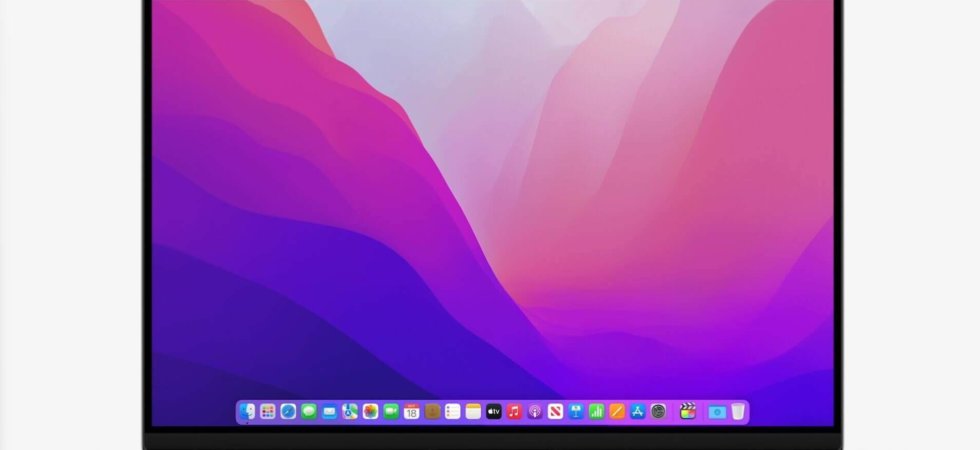Open System Preferences from dock
This screenshot has height=450, width=980.
tap(658, 411)
